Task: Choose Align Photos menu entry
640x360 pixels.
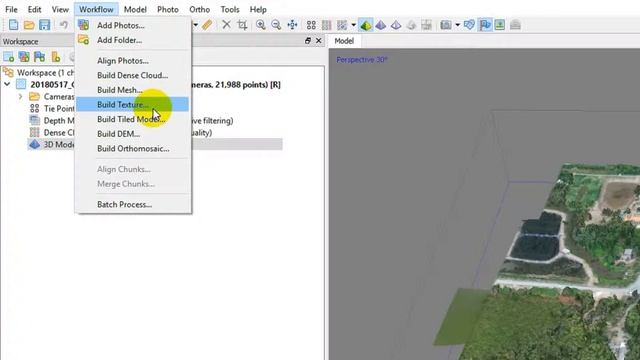Action: tap(133, 61)
